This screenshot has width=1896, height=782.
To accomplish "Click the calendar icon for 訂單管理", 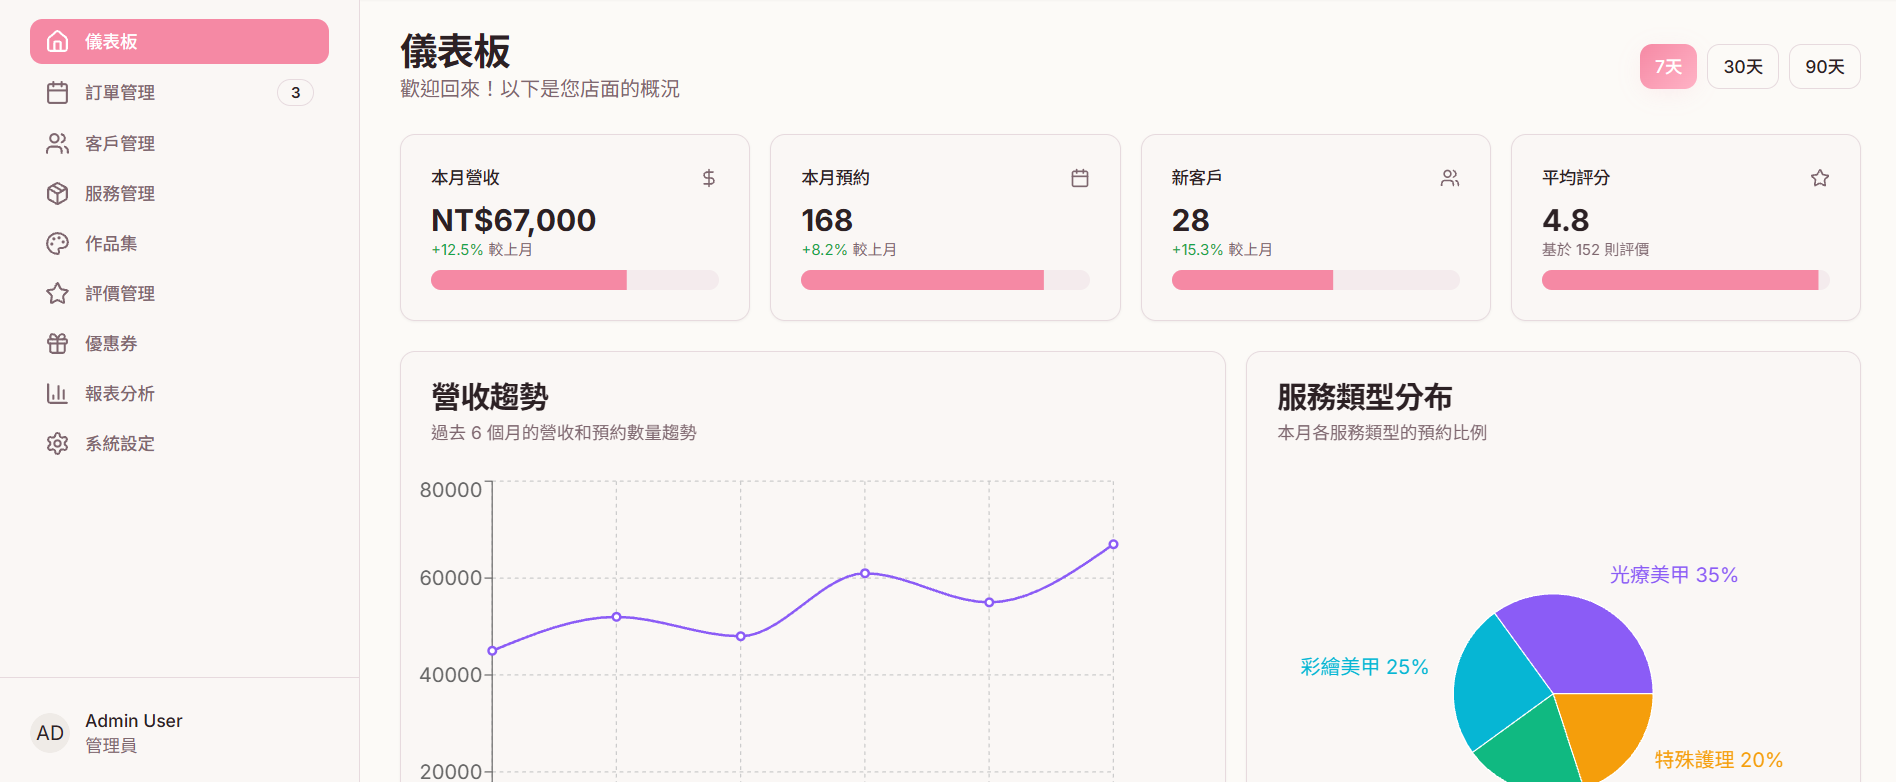I will click(x=58, y=92).
